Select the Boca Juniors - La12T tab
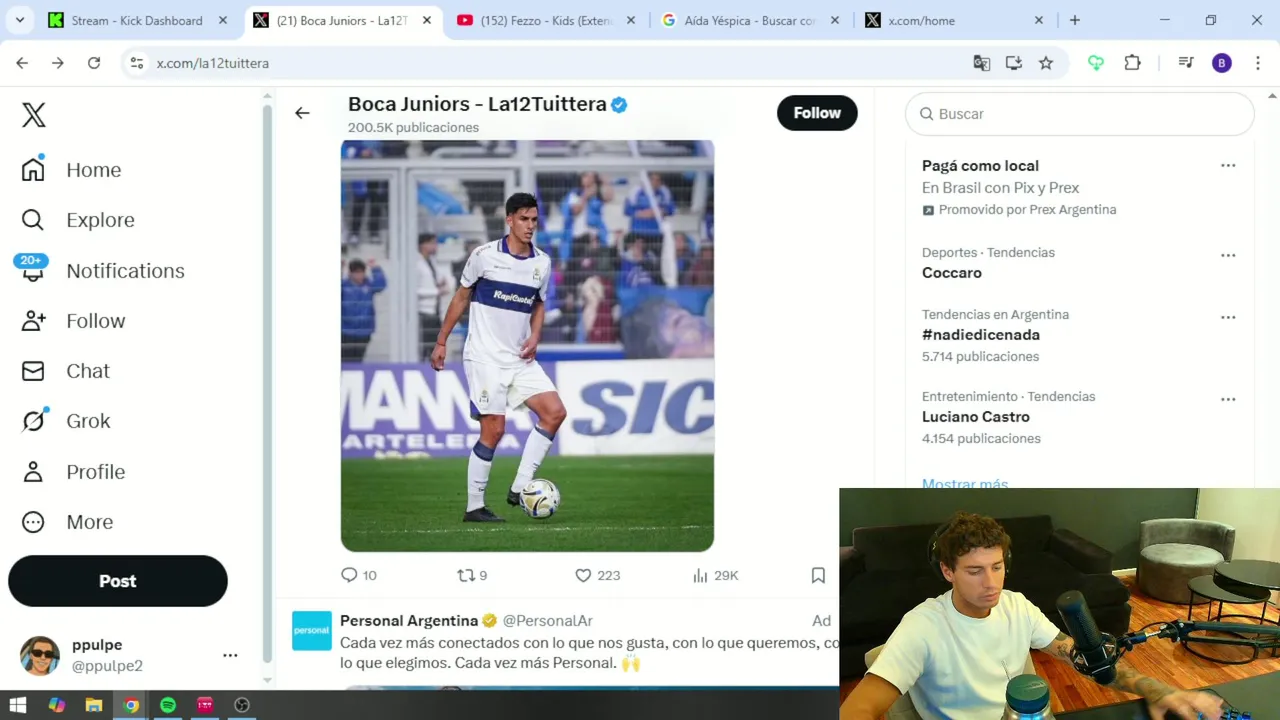The width and height of the screenshot is (1280, 720). (343, 20)
